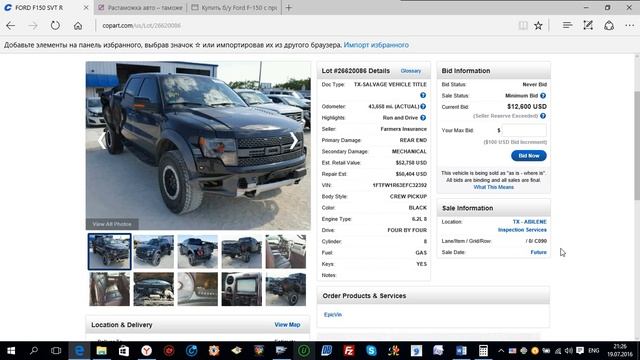The height and width of the screenshot is (360, 640).
Task: Show hidden system tray icons chevron
Action: [x=501, y=351]
